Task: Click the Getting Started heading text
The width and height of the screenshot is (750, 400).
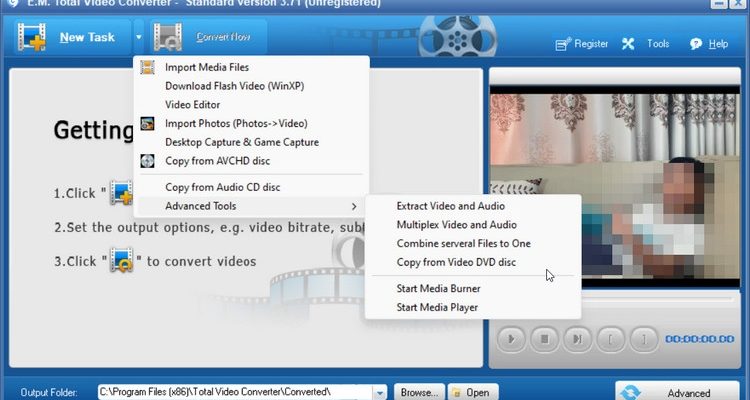Action: point(94,130)
